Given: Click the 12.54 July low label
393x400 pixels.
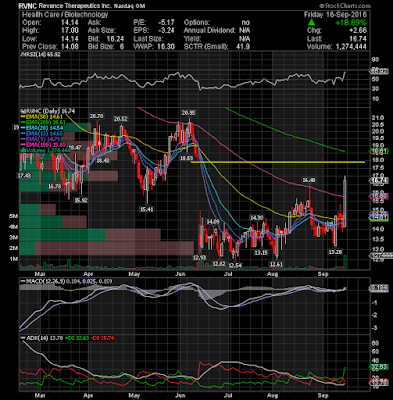Looking at the screenshot, I should click(236, 265).
